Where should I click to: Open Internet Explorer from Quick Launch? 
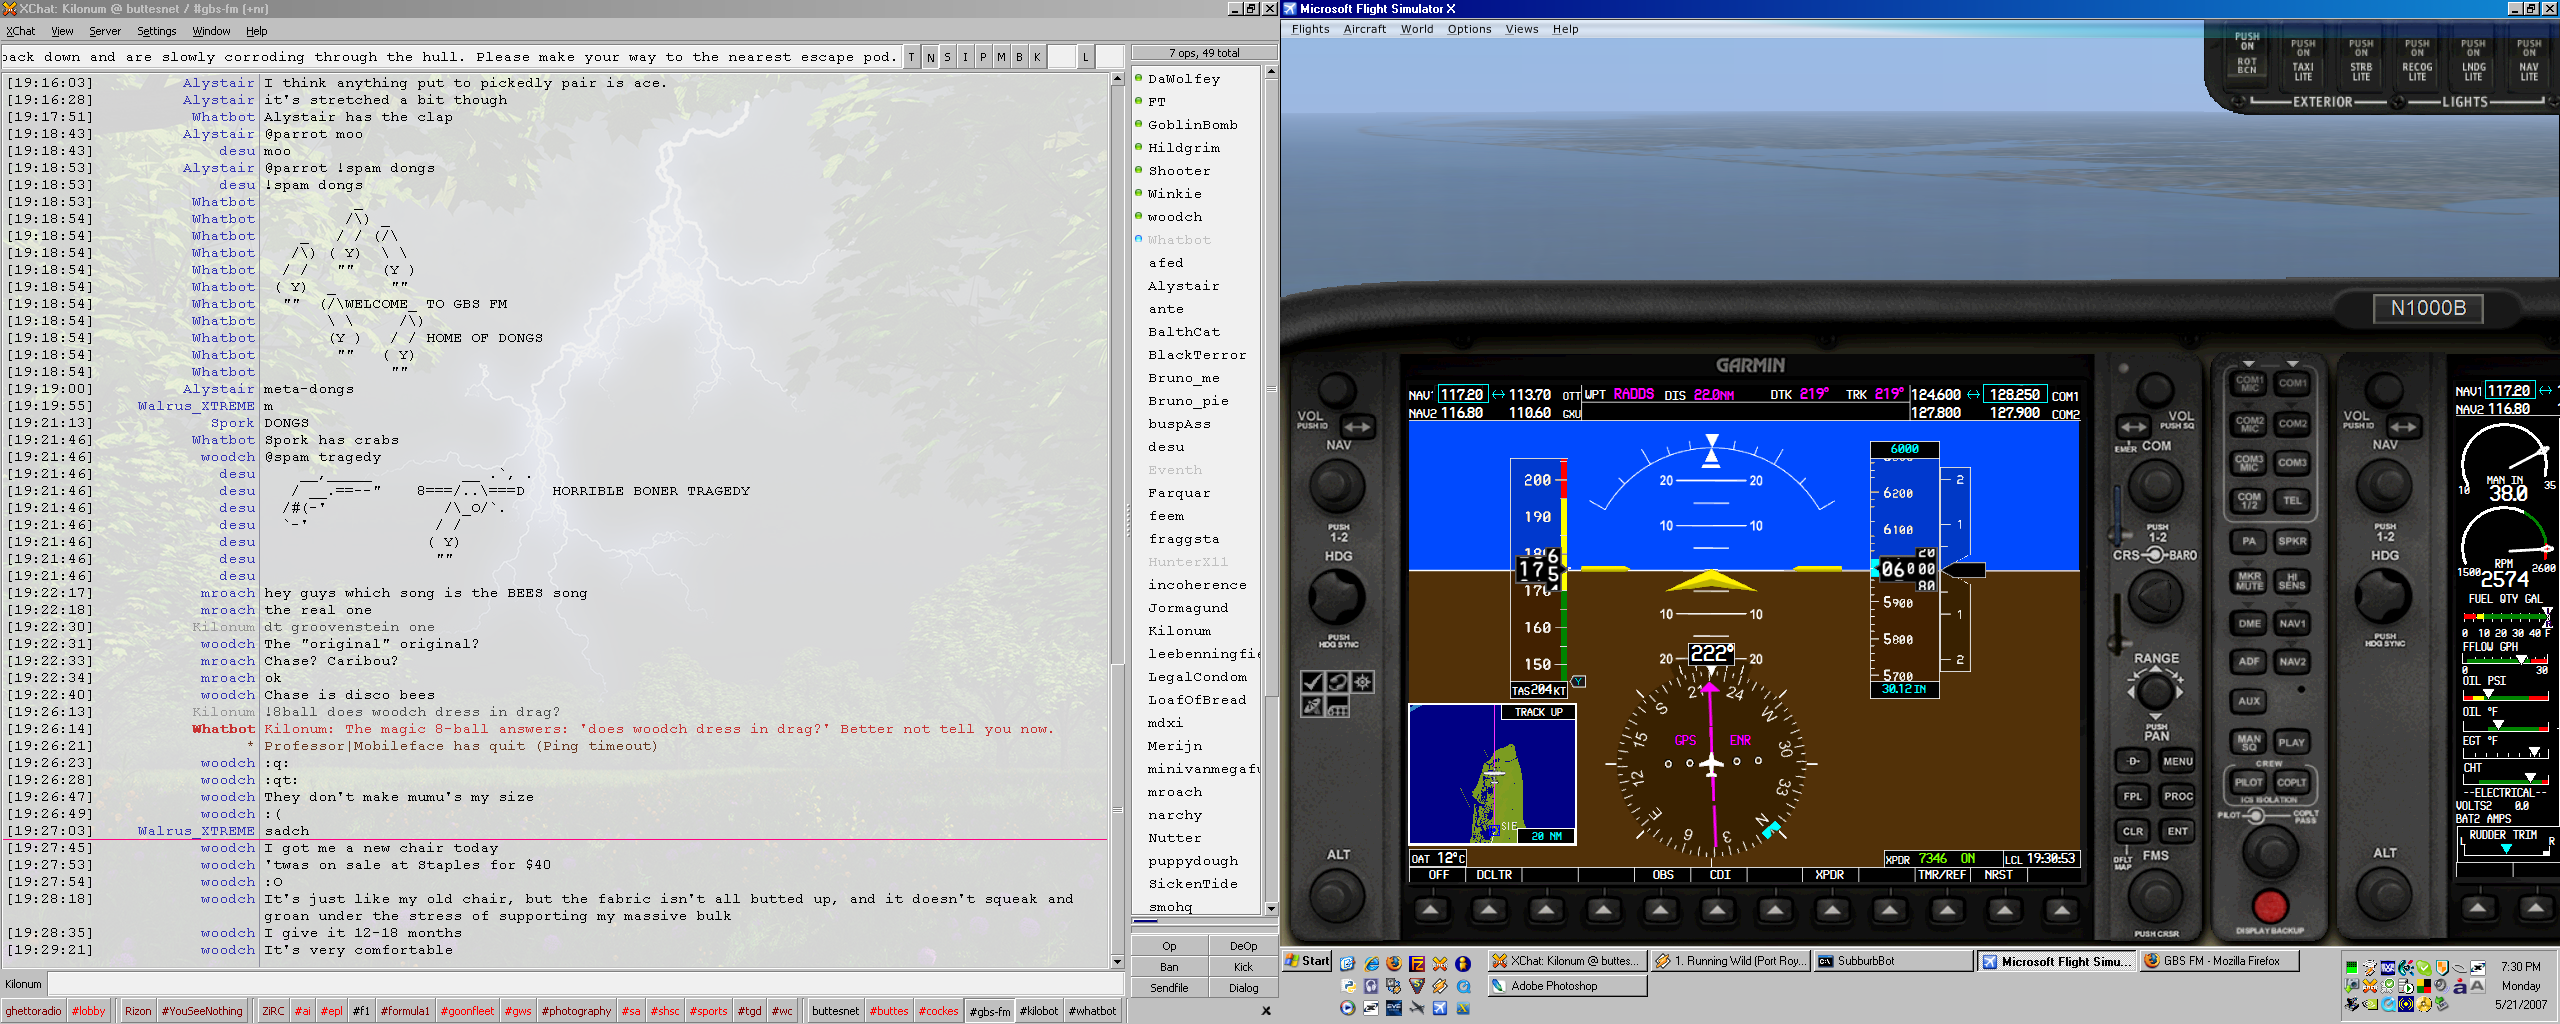[x=1371, y=964]
